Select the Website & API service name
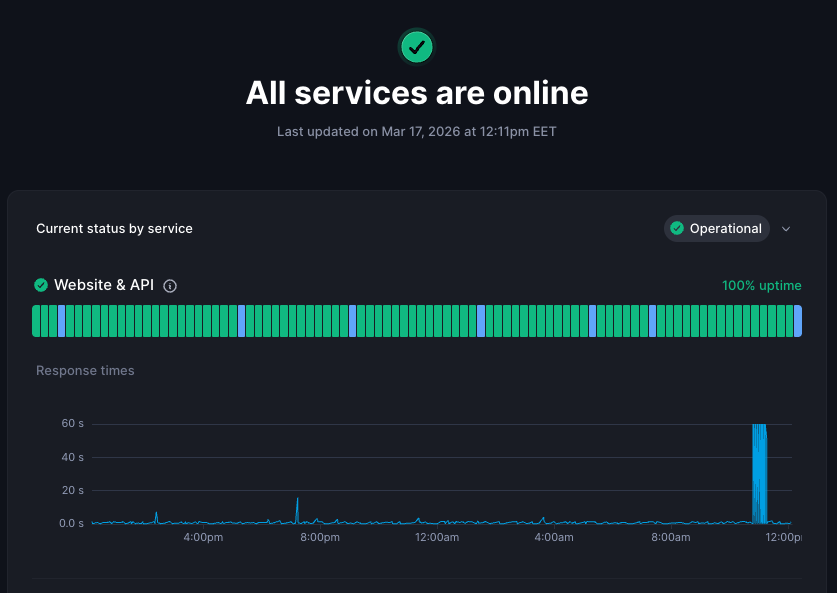 104,285
